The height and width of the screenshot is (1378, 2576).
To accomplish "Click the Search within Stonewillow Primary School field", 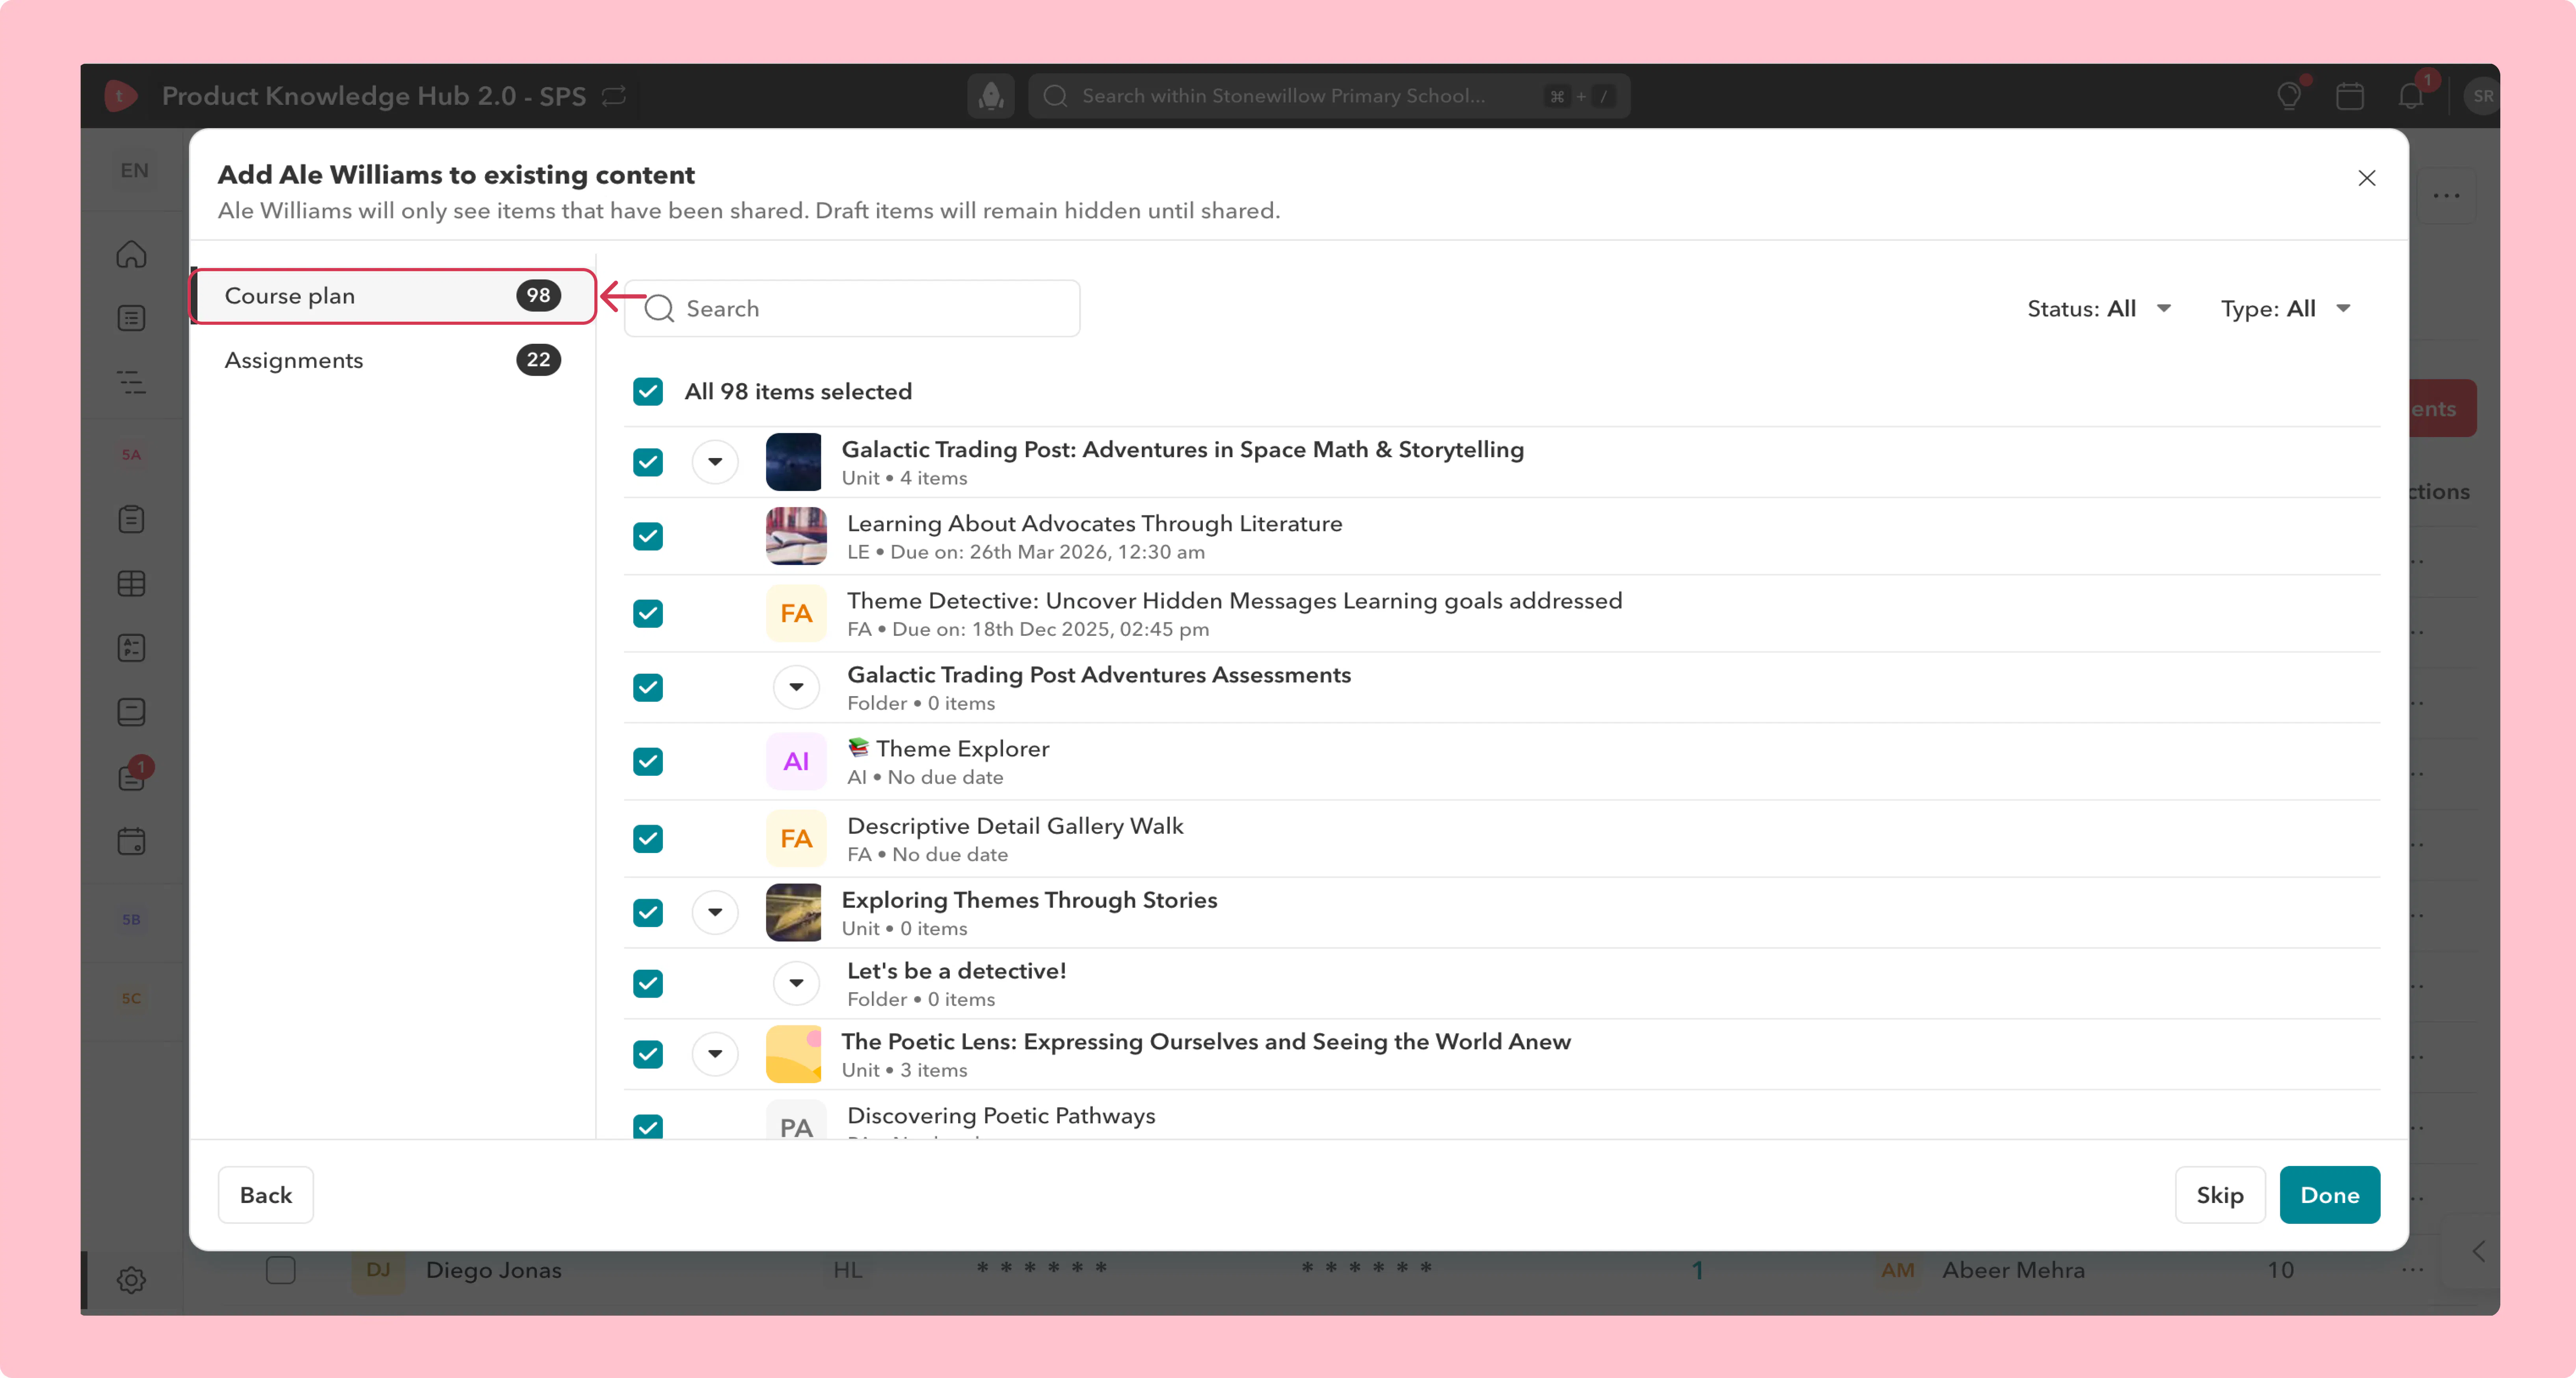I will [x=1329, y=96].
